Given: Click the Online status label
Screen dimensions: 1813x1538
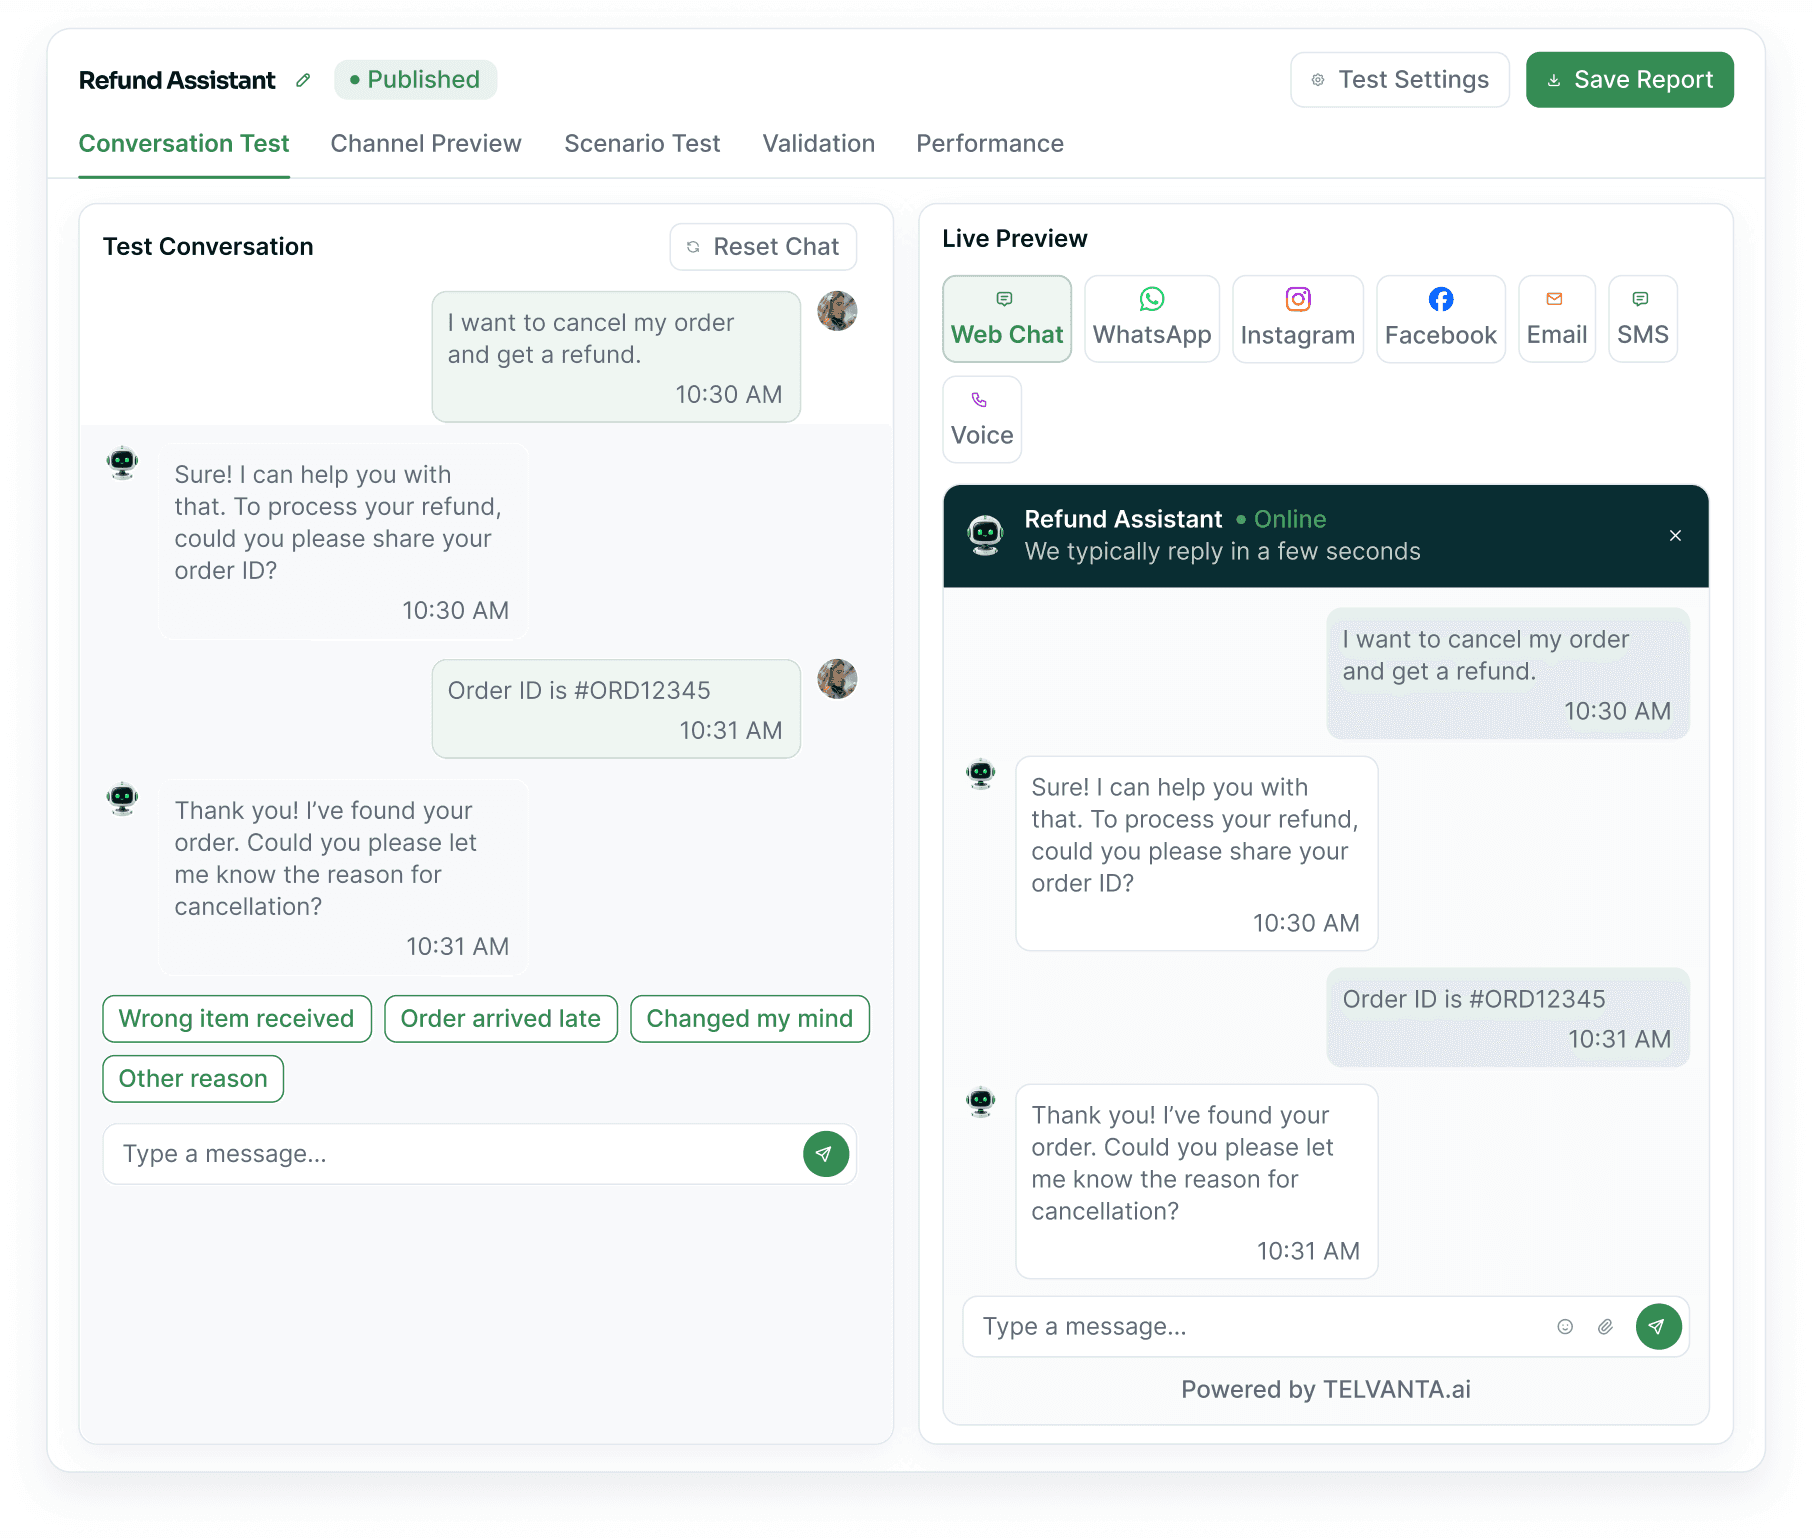Looking at the screenshot, I should pos(1281,520).
